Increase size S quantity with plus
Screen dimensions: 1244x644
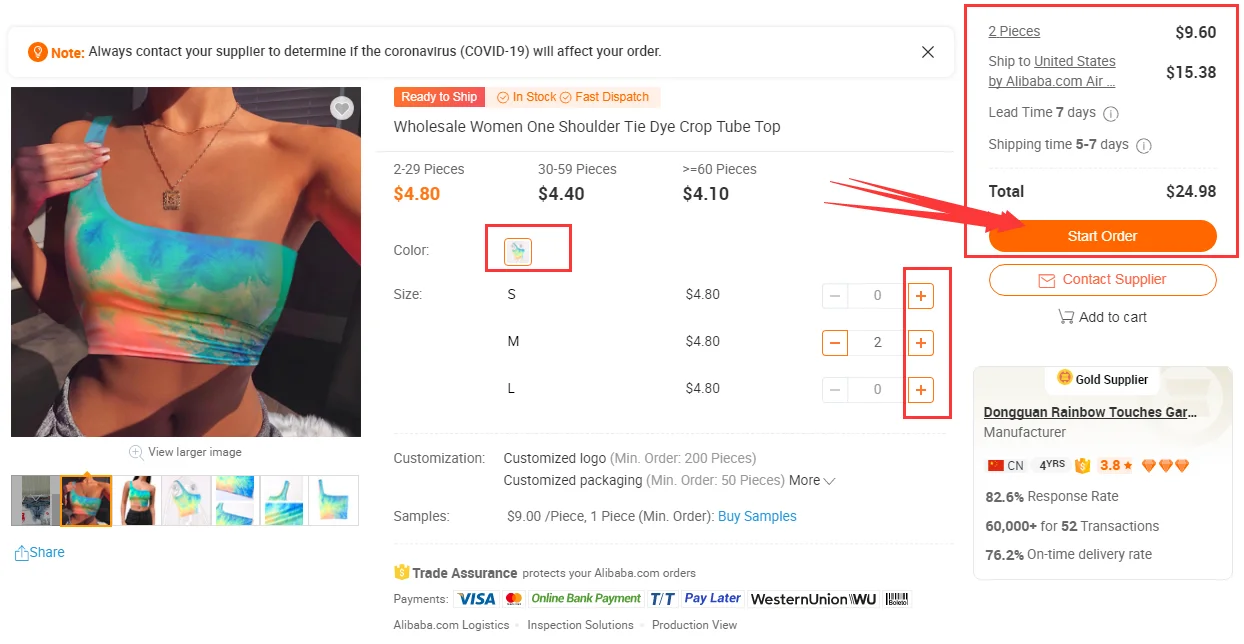921,296
